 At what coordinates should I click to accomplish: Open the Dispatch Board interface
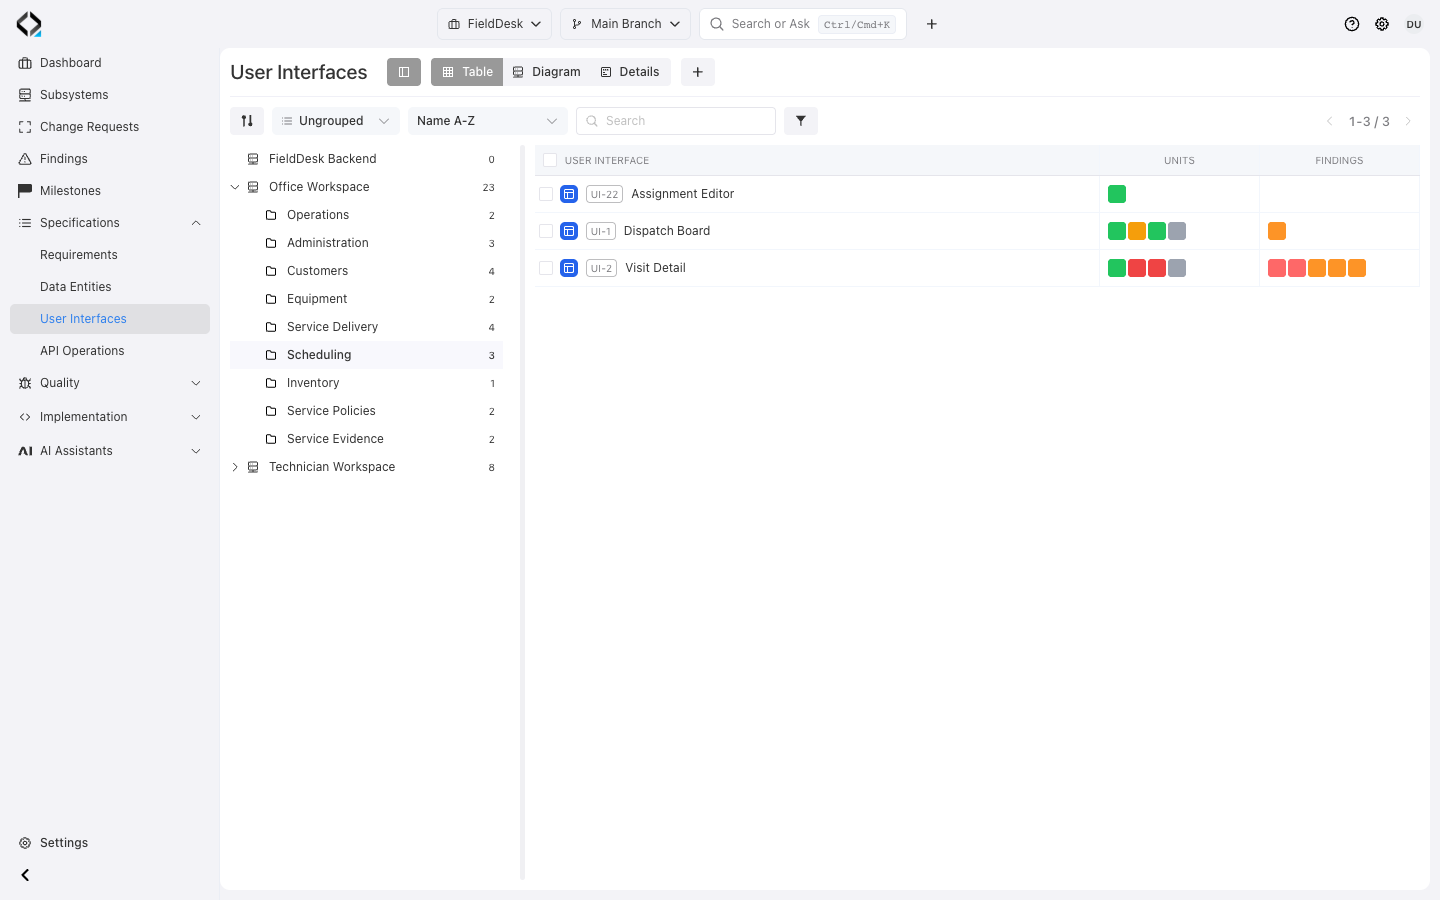[667, 231]
